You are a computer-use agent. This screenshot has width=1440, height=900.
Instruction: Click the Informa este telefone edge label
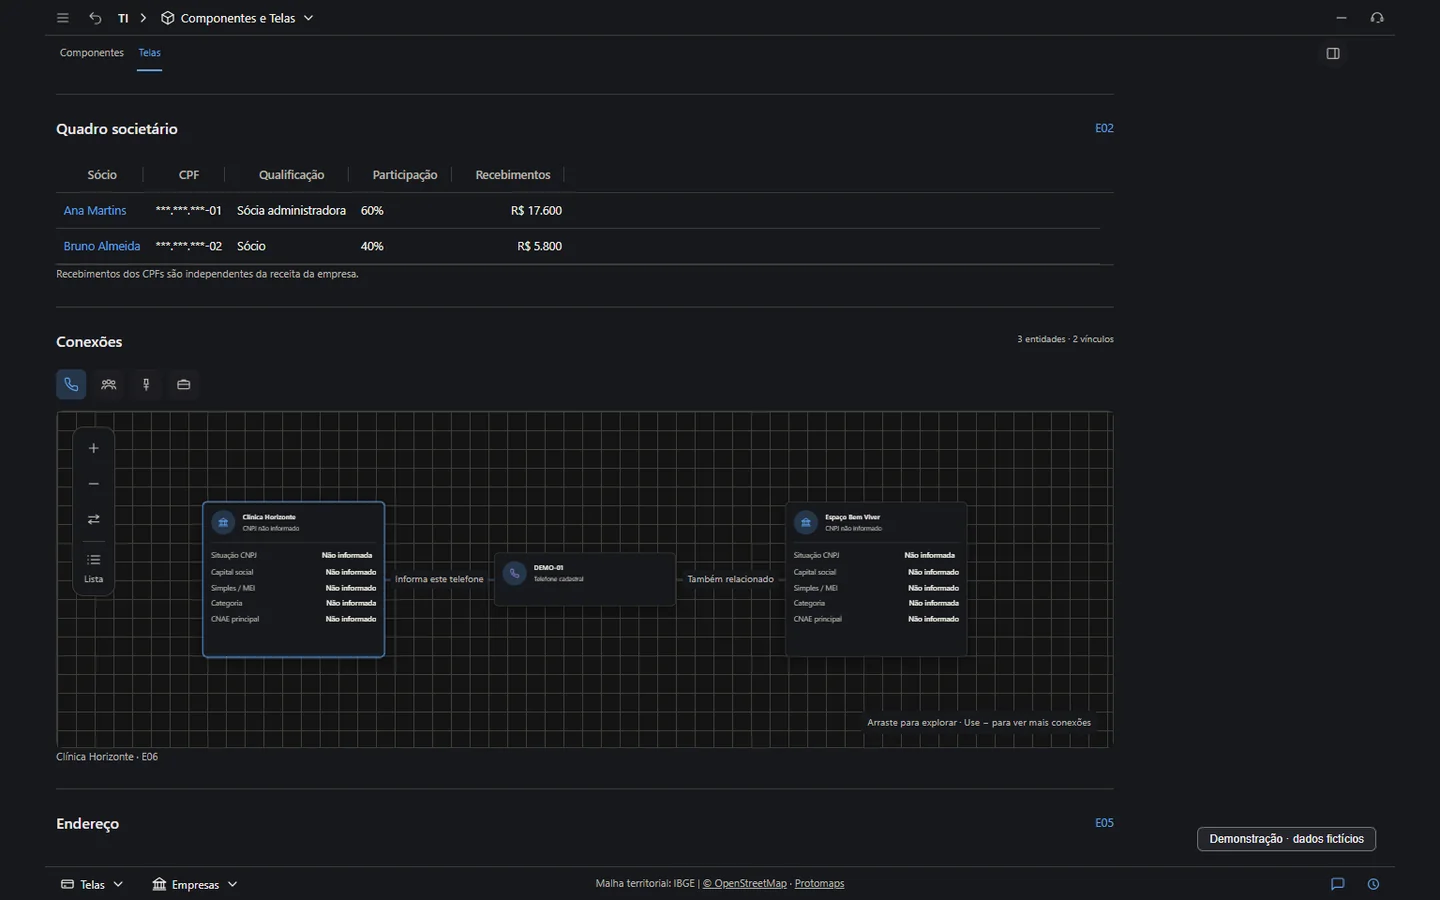[x=439, y=579]
